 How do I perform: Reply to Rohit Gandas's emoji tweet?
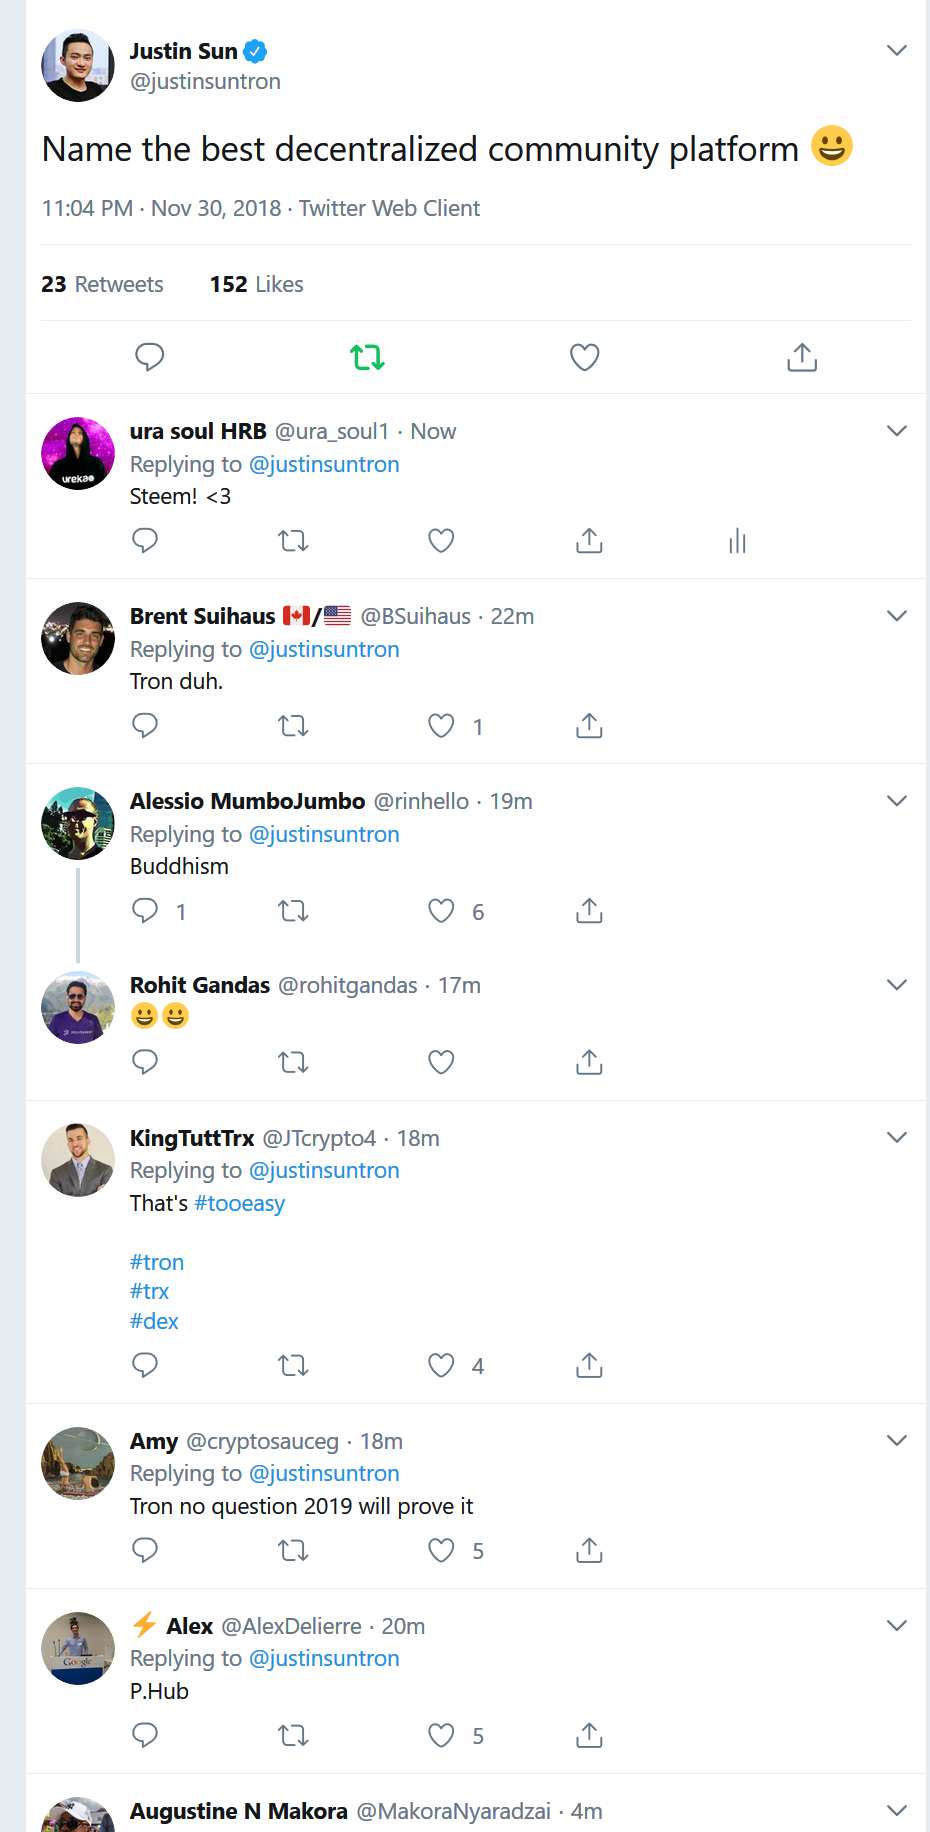[x=145, y=1062]
